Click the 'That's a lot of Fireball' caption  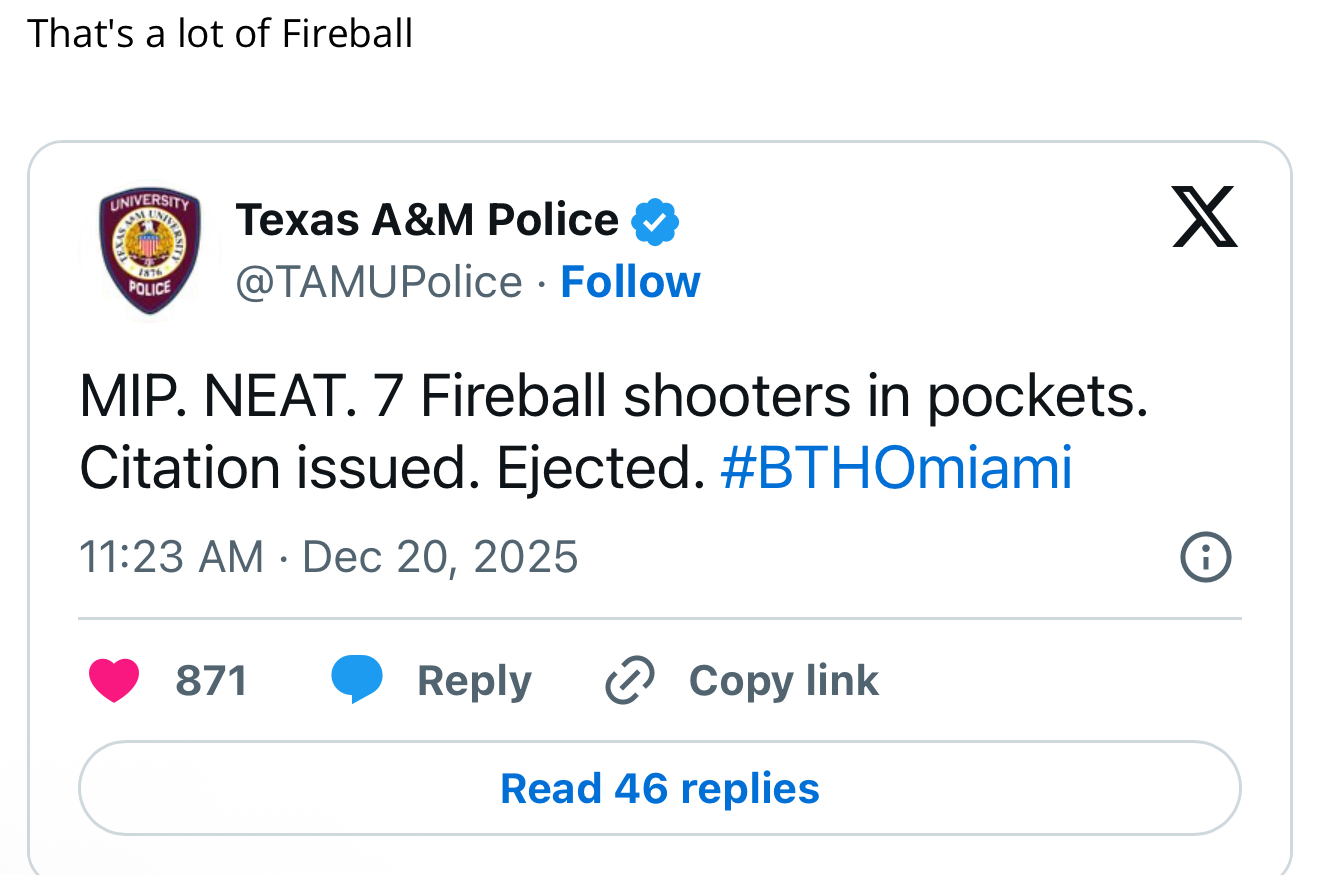coord(220,34)
